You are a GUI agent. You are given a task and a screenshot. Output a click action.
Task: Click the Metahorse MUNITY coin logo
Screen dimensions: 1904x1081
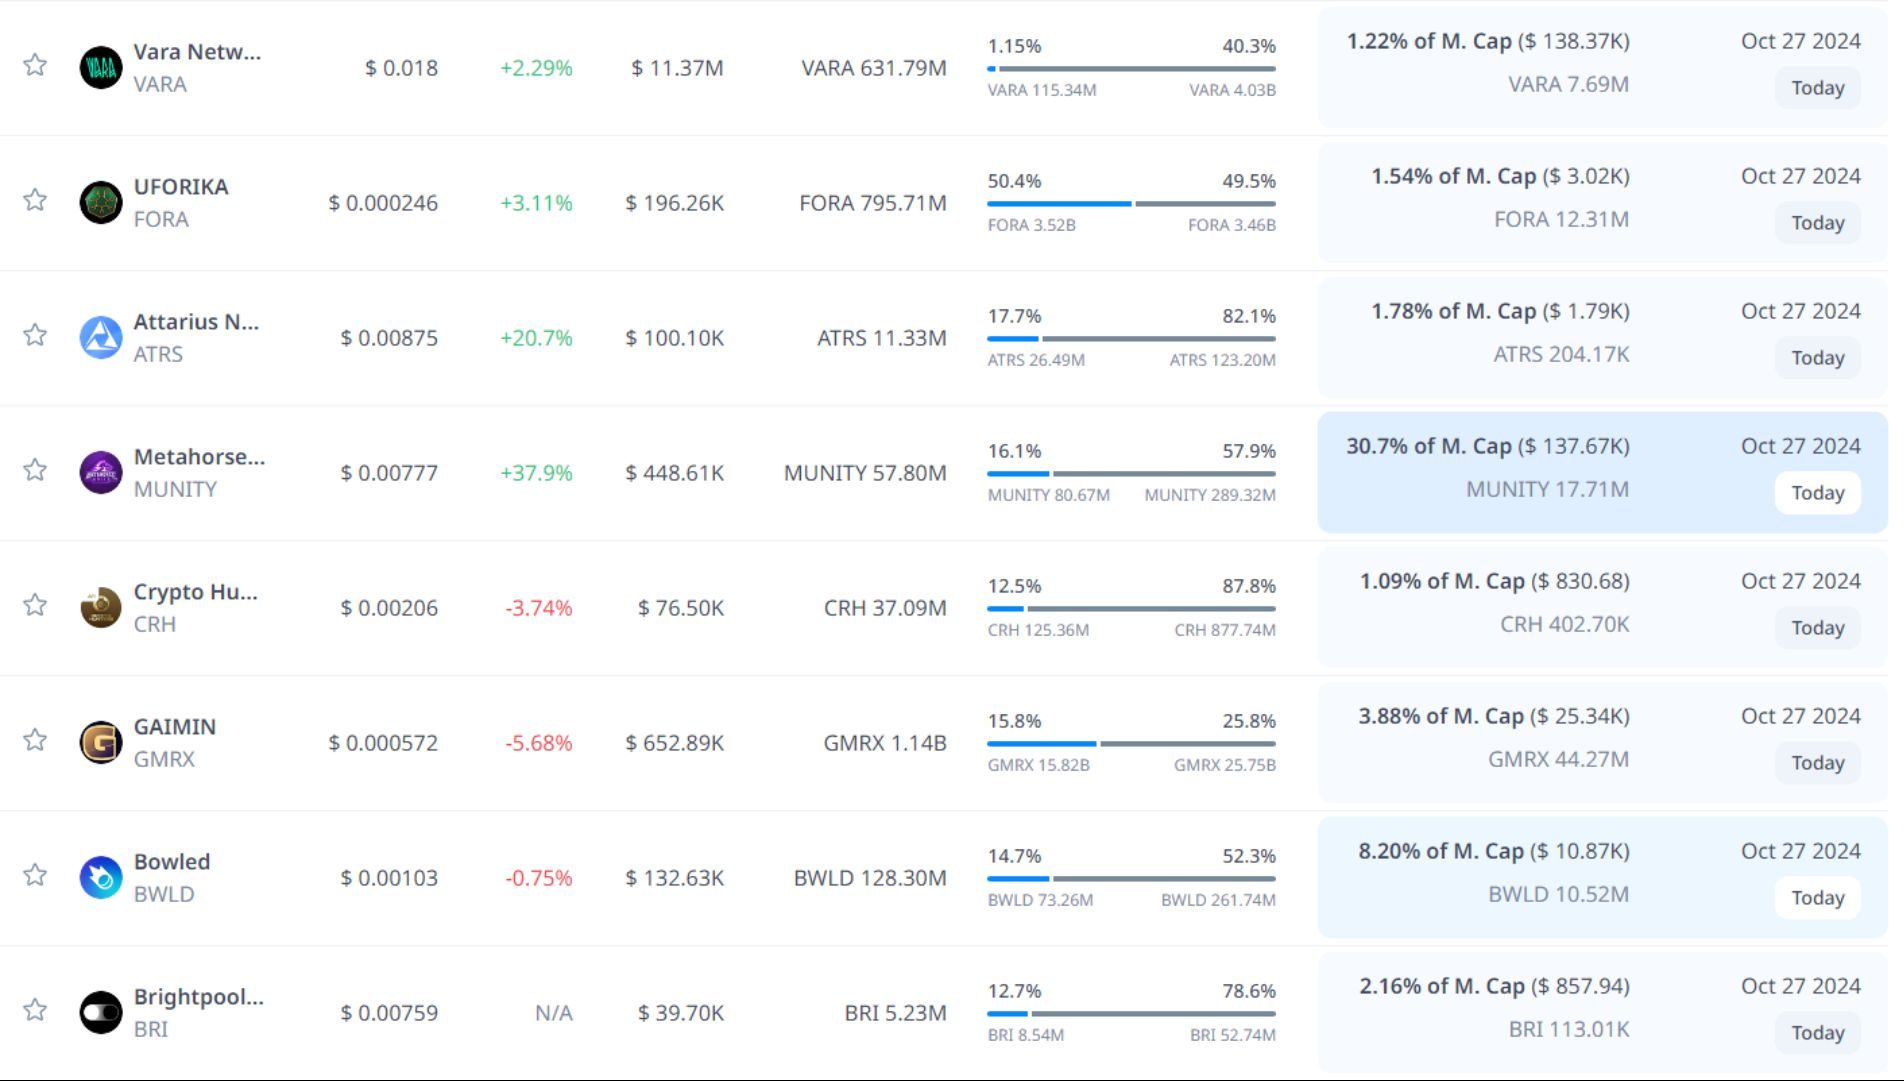pos(101,473)
